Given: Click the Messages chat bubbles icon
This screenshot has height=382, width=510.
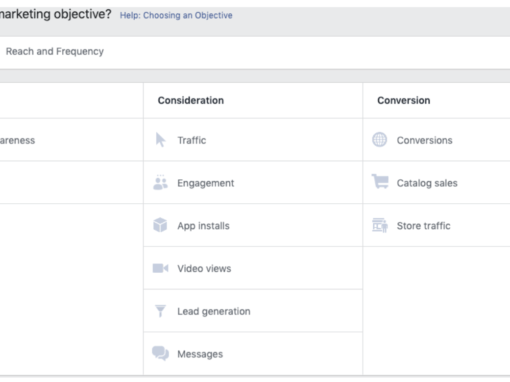Looking at the screenshot, I should tap(161, 354).
